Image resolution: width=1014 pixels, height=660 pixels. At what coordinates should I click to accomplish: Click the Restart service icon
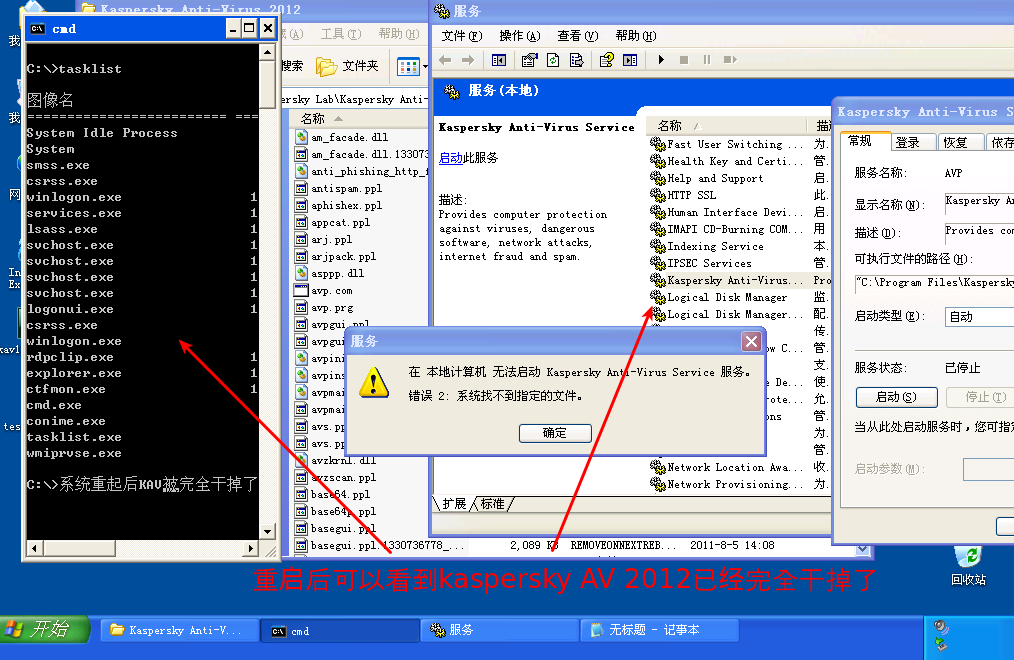(730, 60)
